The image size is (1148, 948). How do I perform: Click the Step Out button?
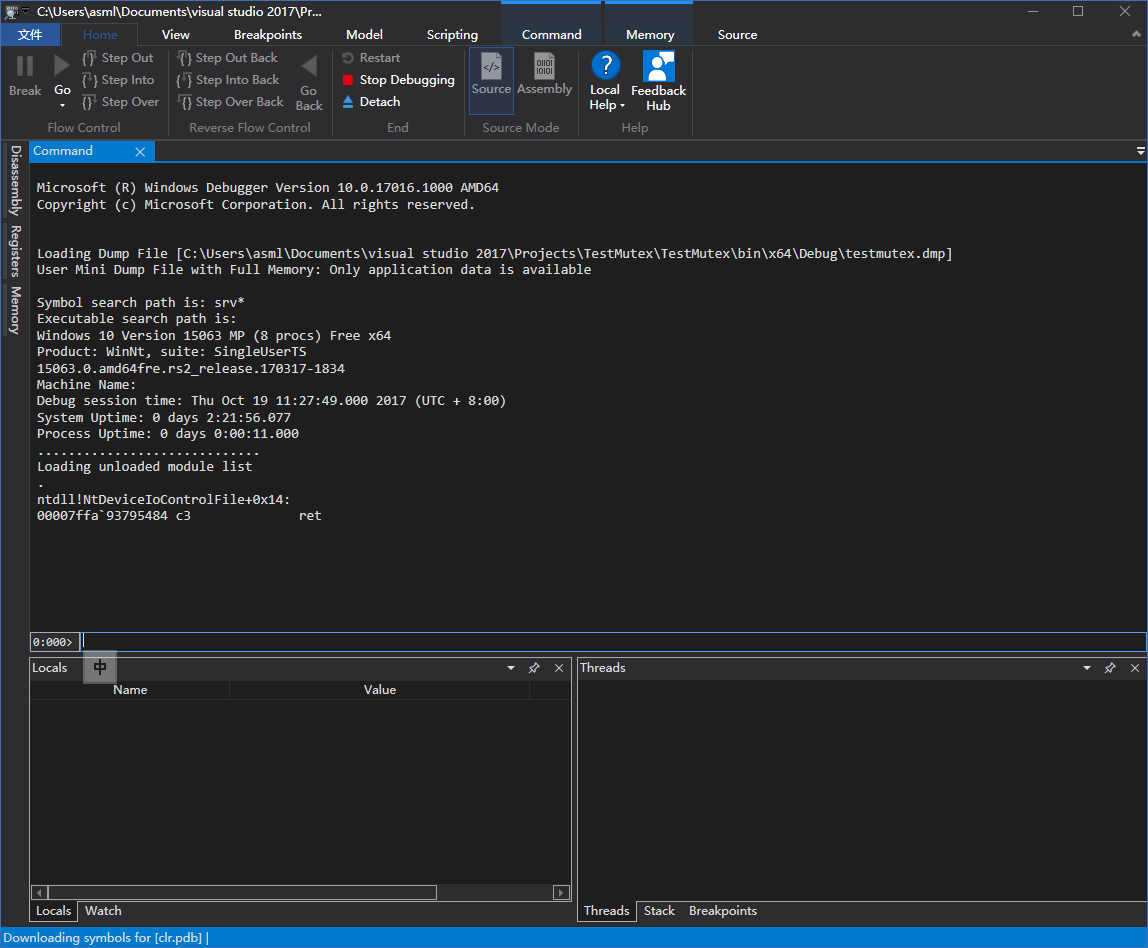click(x=118, y=58)
